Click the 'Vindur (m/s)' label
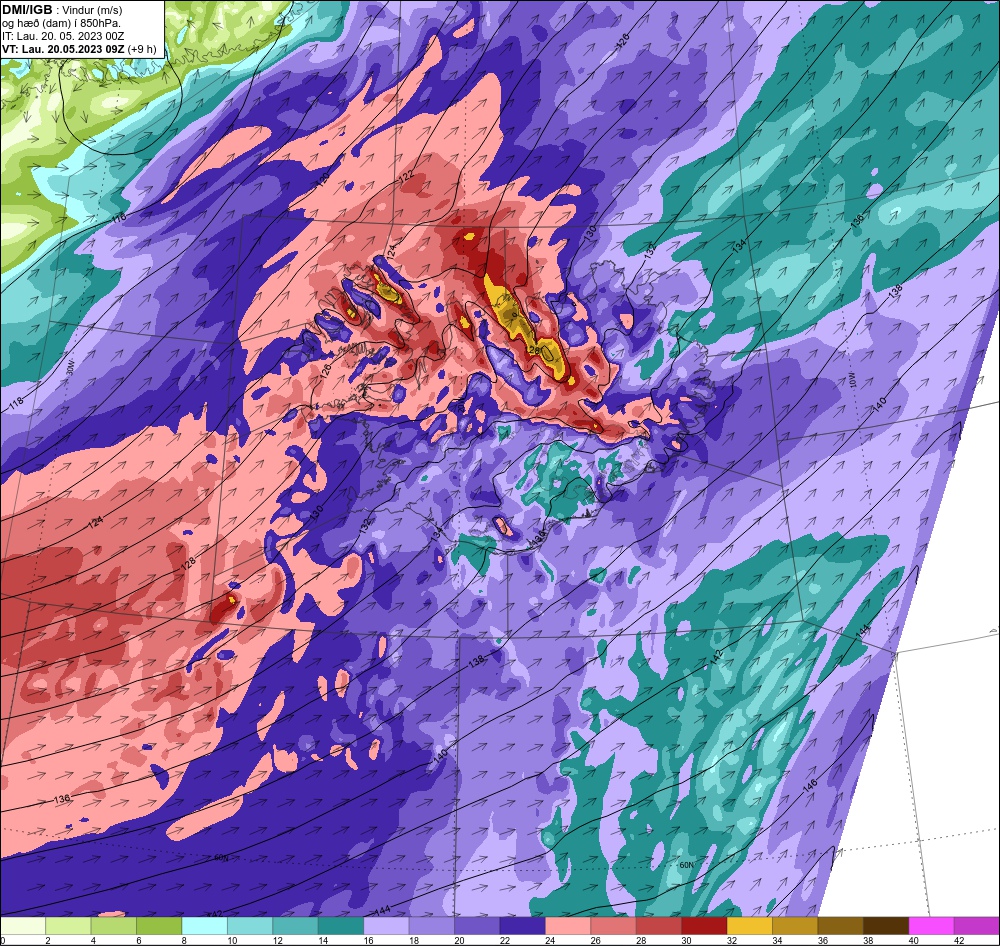Viewport: 1000px width, 946px height. pos(92,10)
